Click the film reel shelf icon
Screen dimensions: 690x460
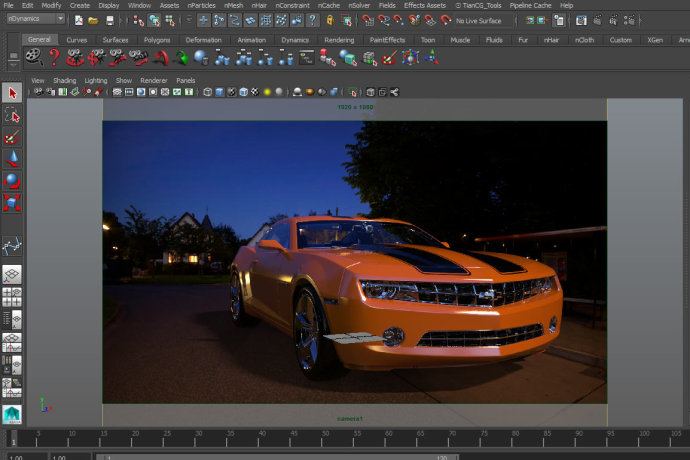(33, 57)
